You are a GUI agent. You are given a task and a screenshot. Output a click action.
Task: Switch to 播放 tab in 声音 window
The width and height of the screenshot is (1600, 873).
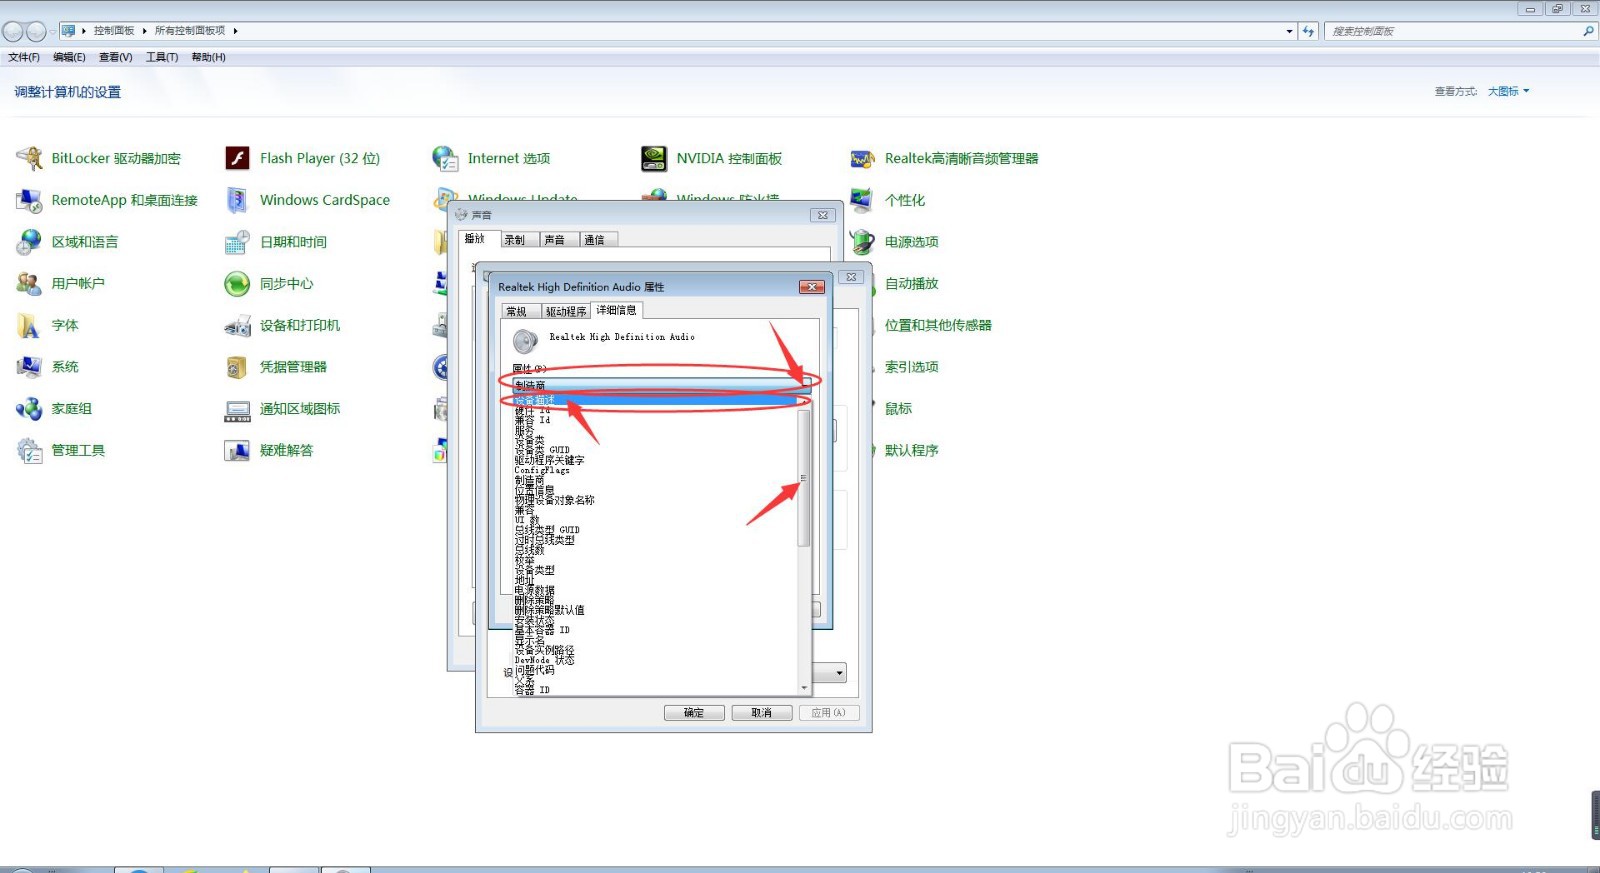click(x=475, y=239)
